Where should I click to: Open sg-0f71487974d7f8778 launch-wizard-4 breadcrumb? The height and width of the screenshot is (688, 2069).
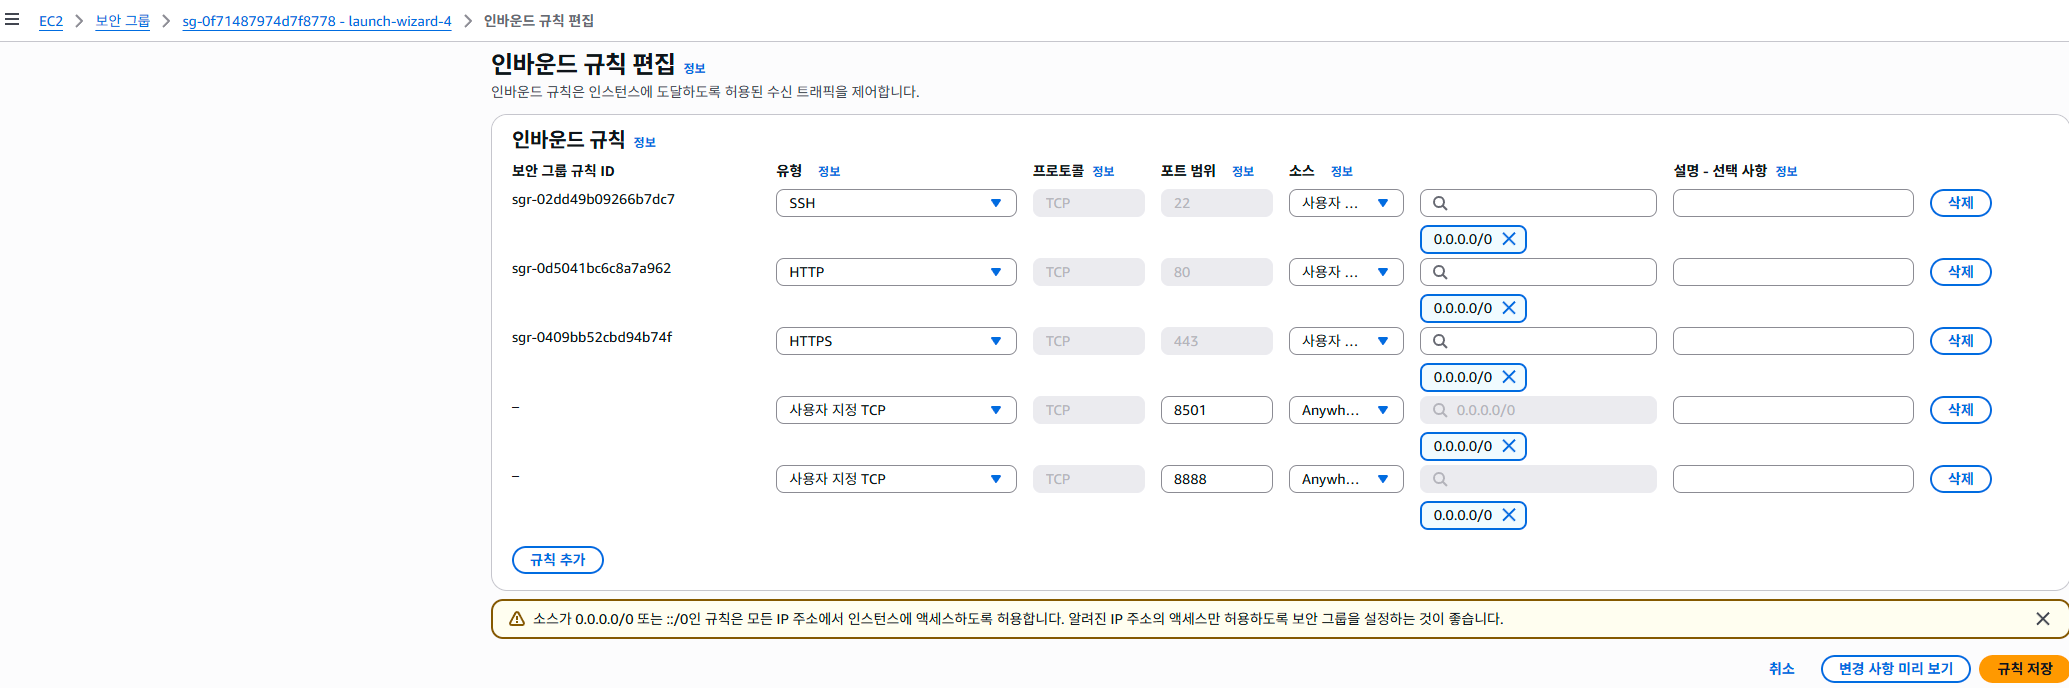[317, 21]
